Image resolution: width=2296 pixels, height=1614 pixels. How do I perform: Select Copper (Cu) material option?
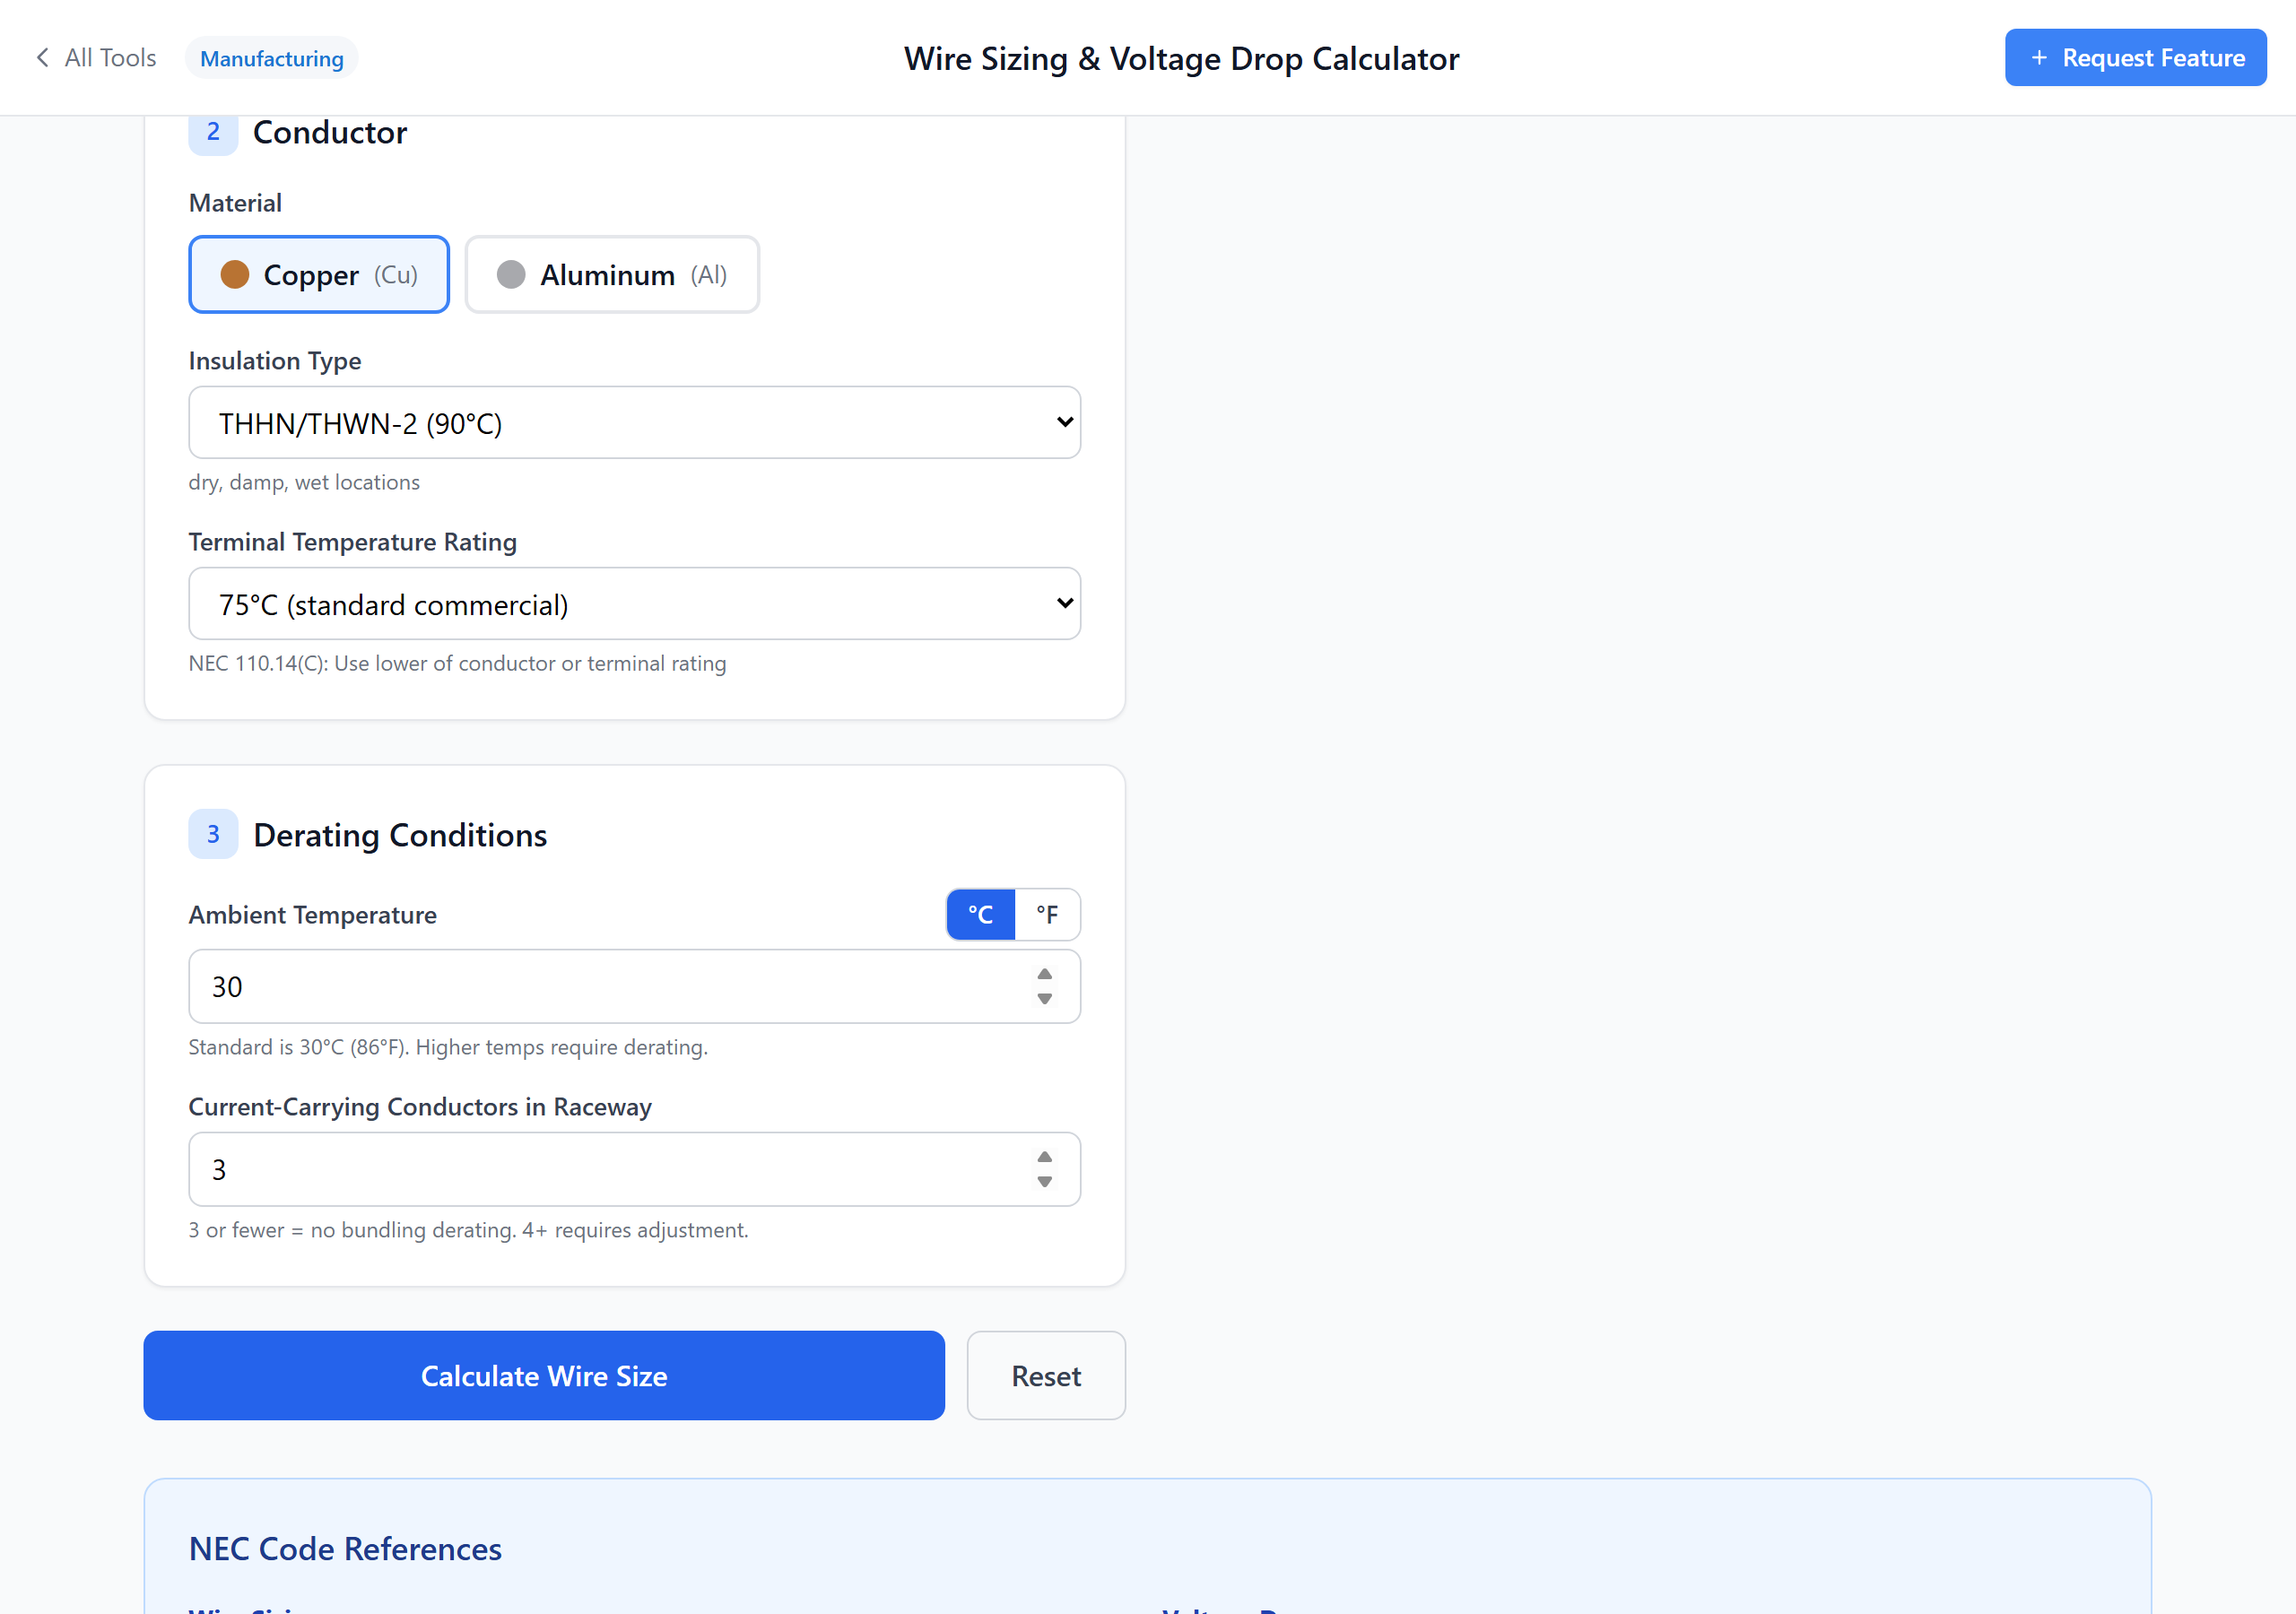coord(319,275)
